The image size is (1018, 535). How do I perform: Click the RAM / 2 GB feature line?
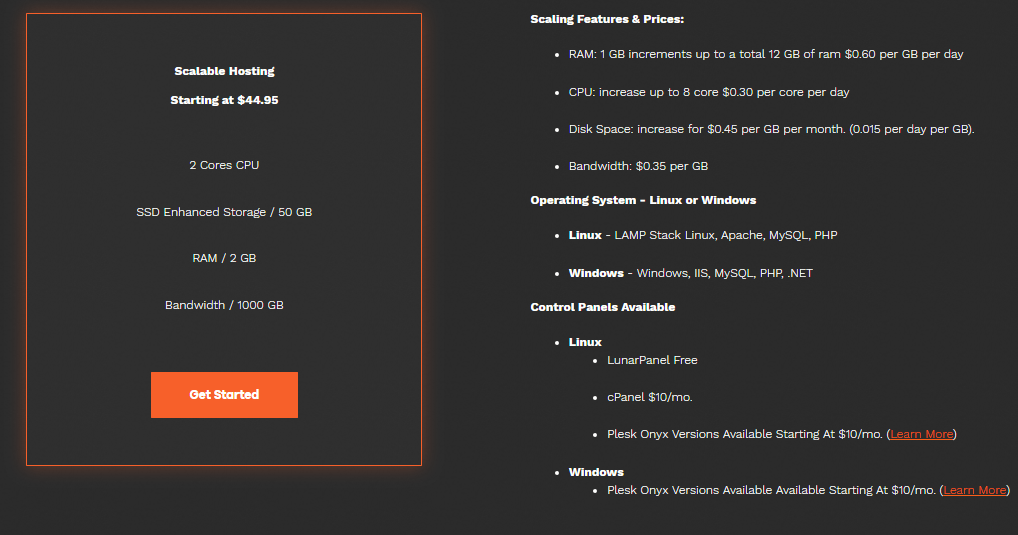click(224, 258)
